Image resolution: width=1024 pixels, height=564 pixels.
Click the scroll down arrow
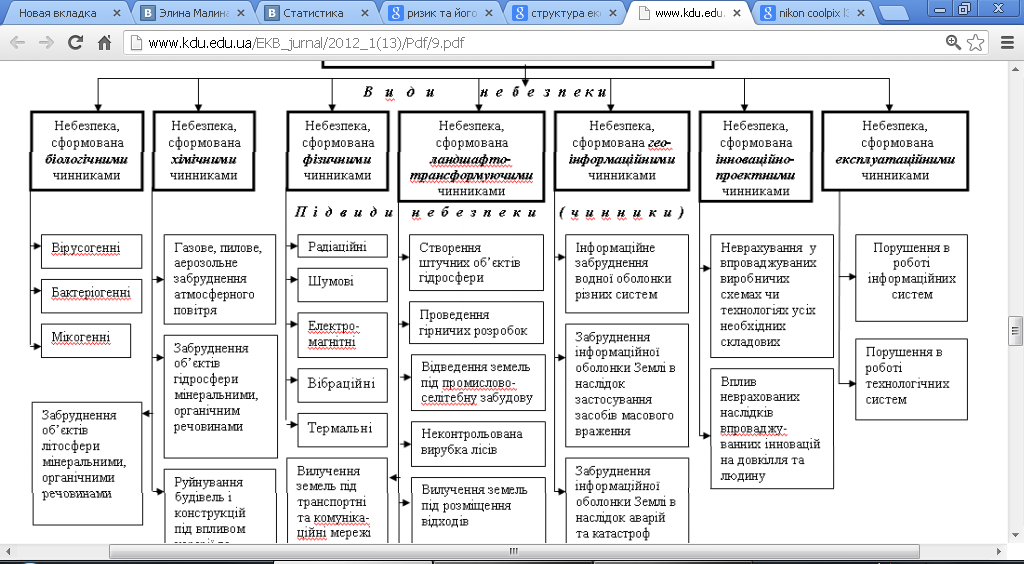[1016, 537]
